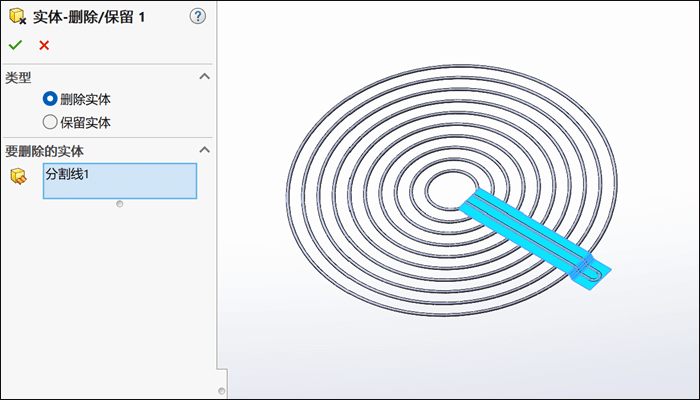The width and height of the screenshot is (700, 400).
Task: Click the bodies selection icon beside the list box
Action: tap(18, 176)
